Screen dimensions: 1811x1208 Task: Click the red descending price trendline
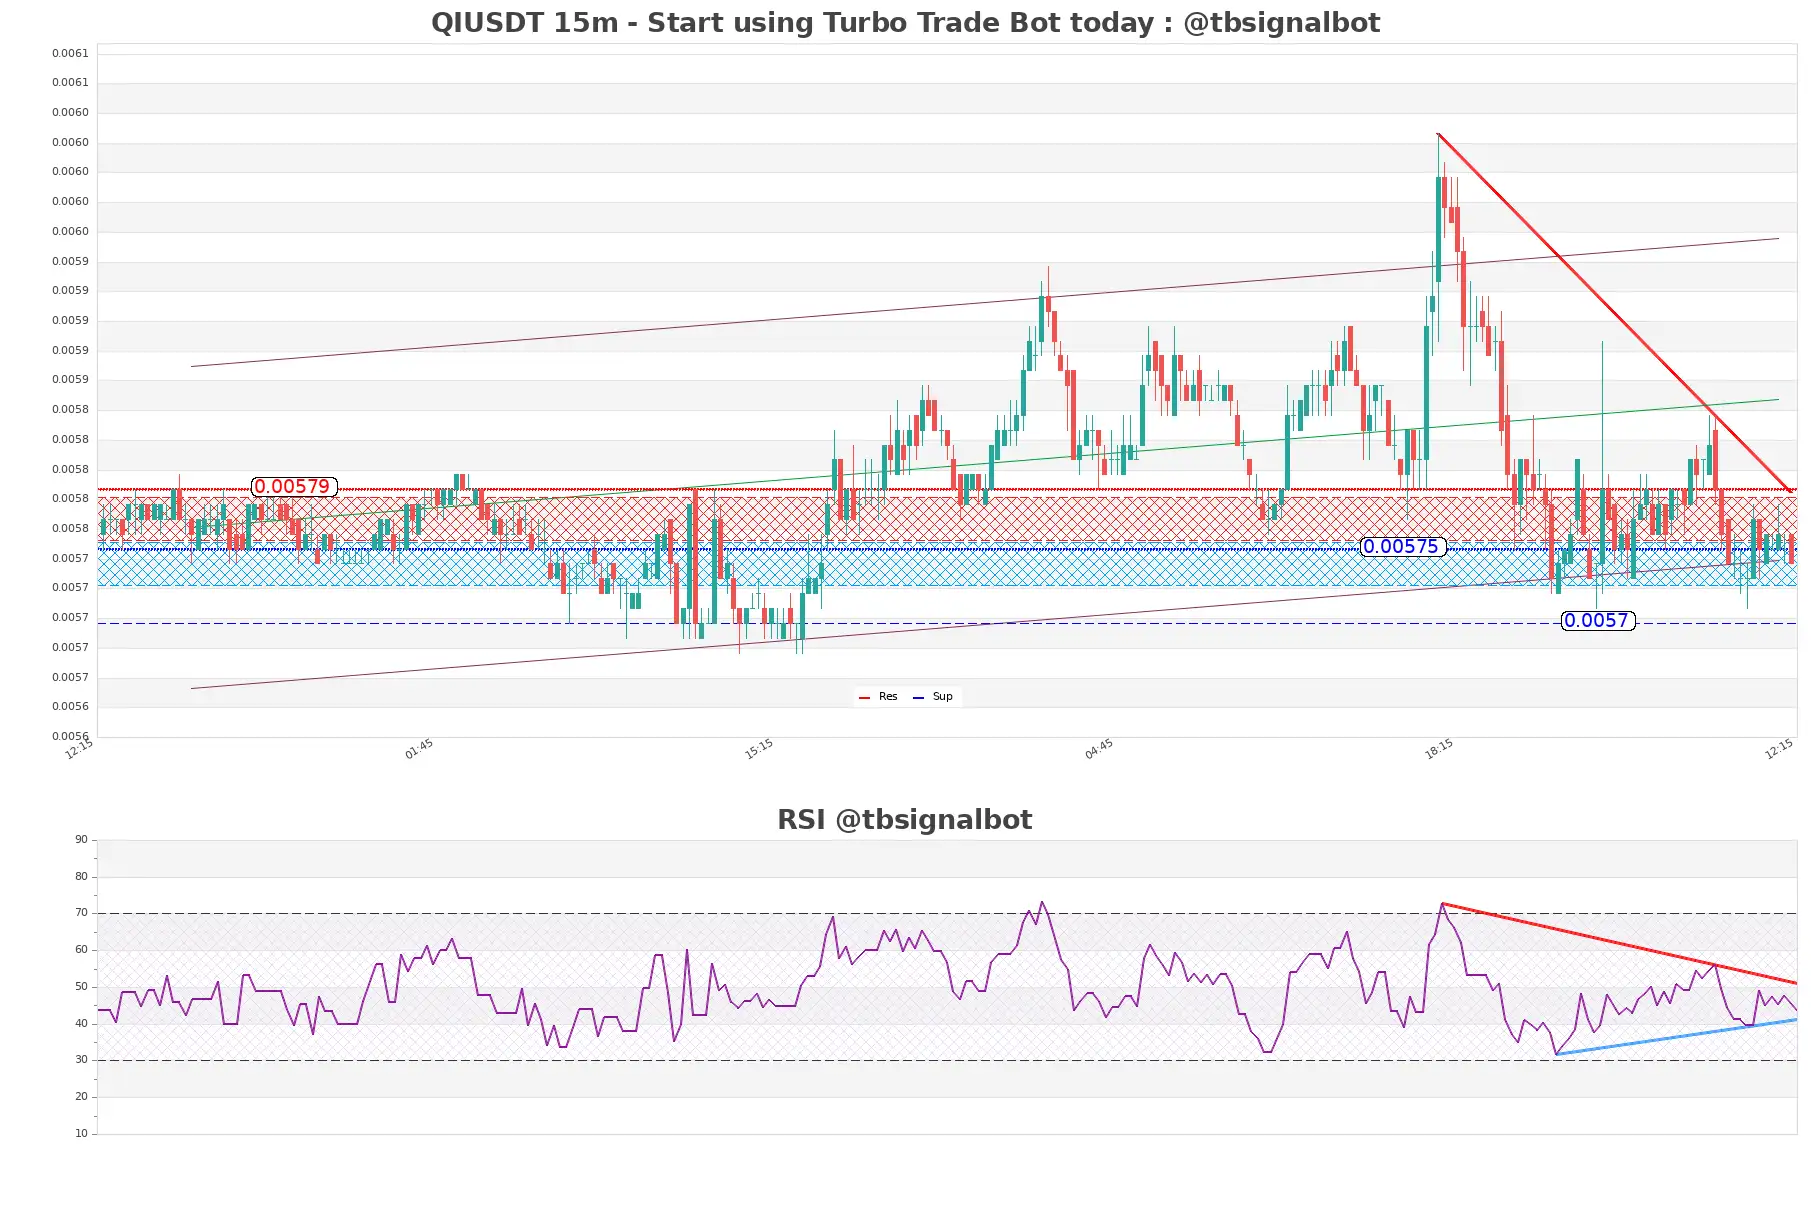pyautogui.click(x=1614, y=313)
